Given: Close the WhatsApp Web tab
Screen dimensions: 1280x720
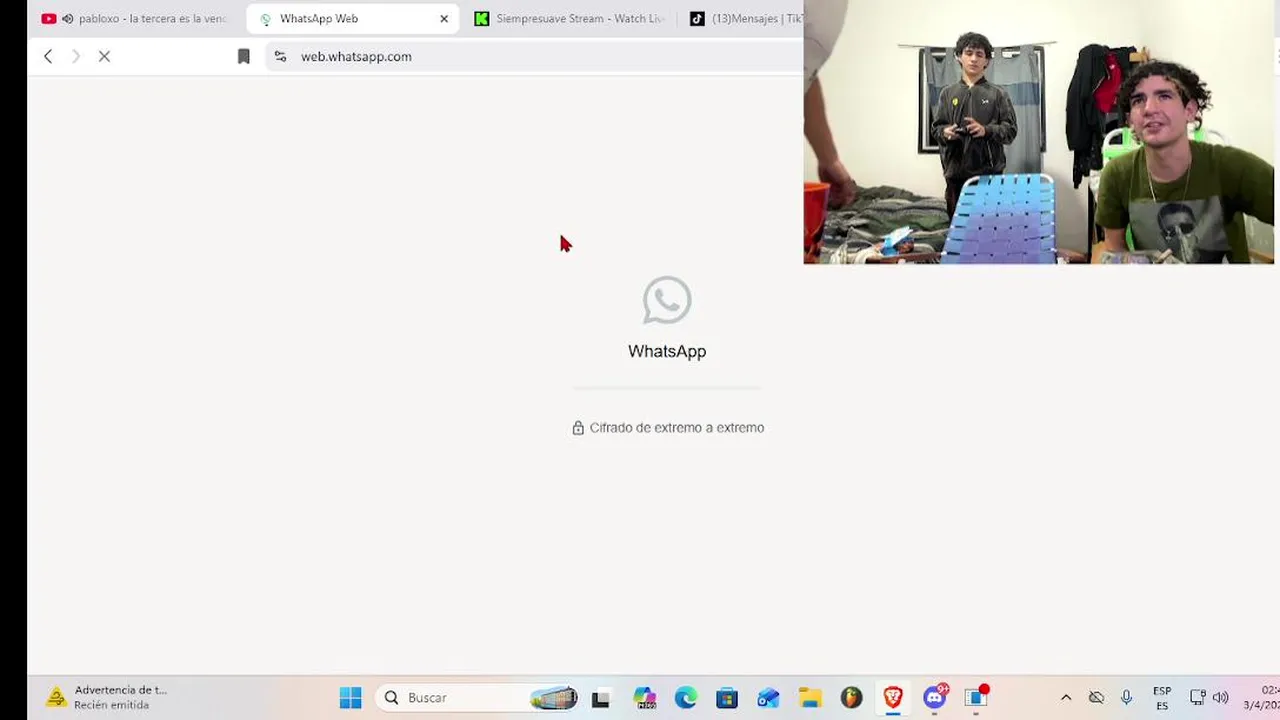Looking at the screenshot, I should (x=444, y=19).
